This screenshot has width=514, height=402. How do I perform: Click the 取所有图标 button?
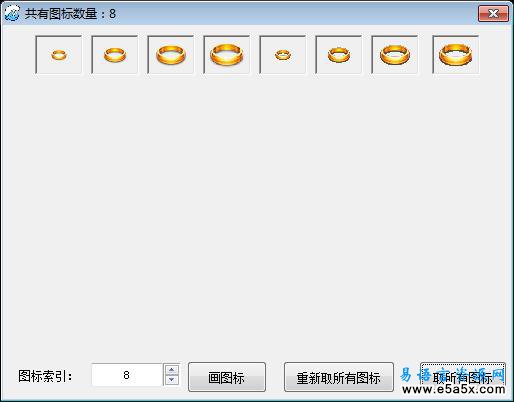pos(463,377)
